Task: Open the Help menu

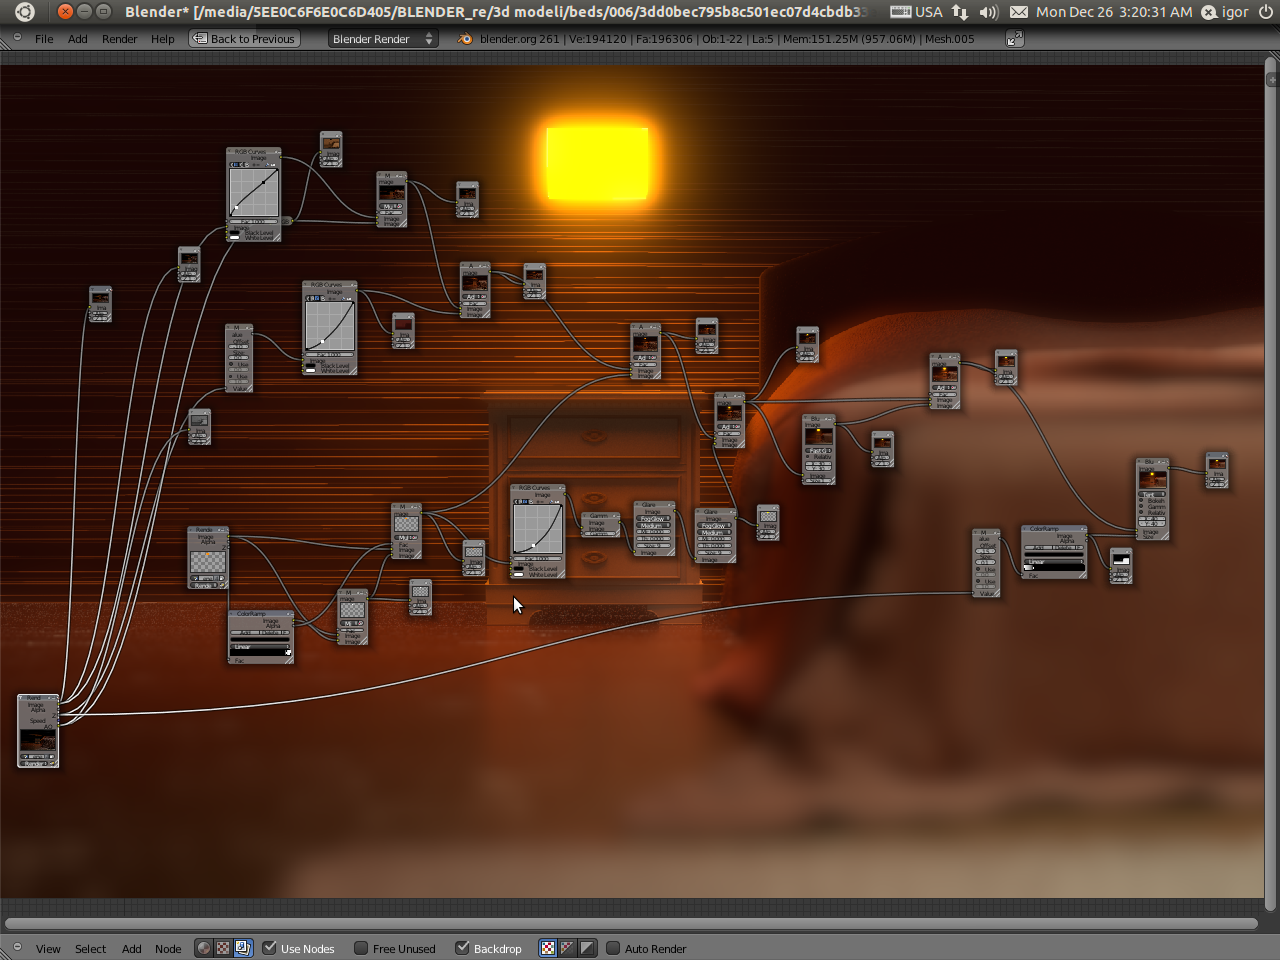Action: pyautogui.click(x=163, y=39)
